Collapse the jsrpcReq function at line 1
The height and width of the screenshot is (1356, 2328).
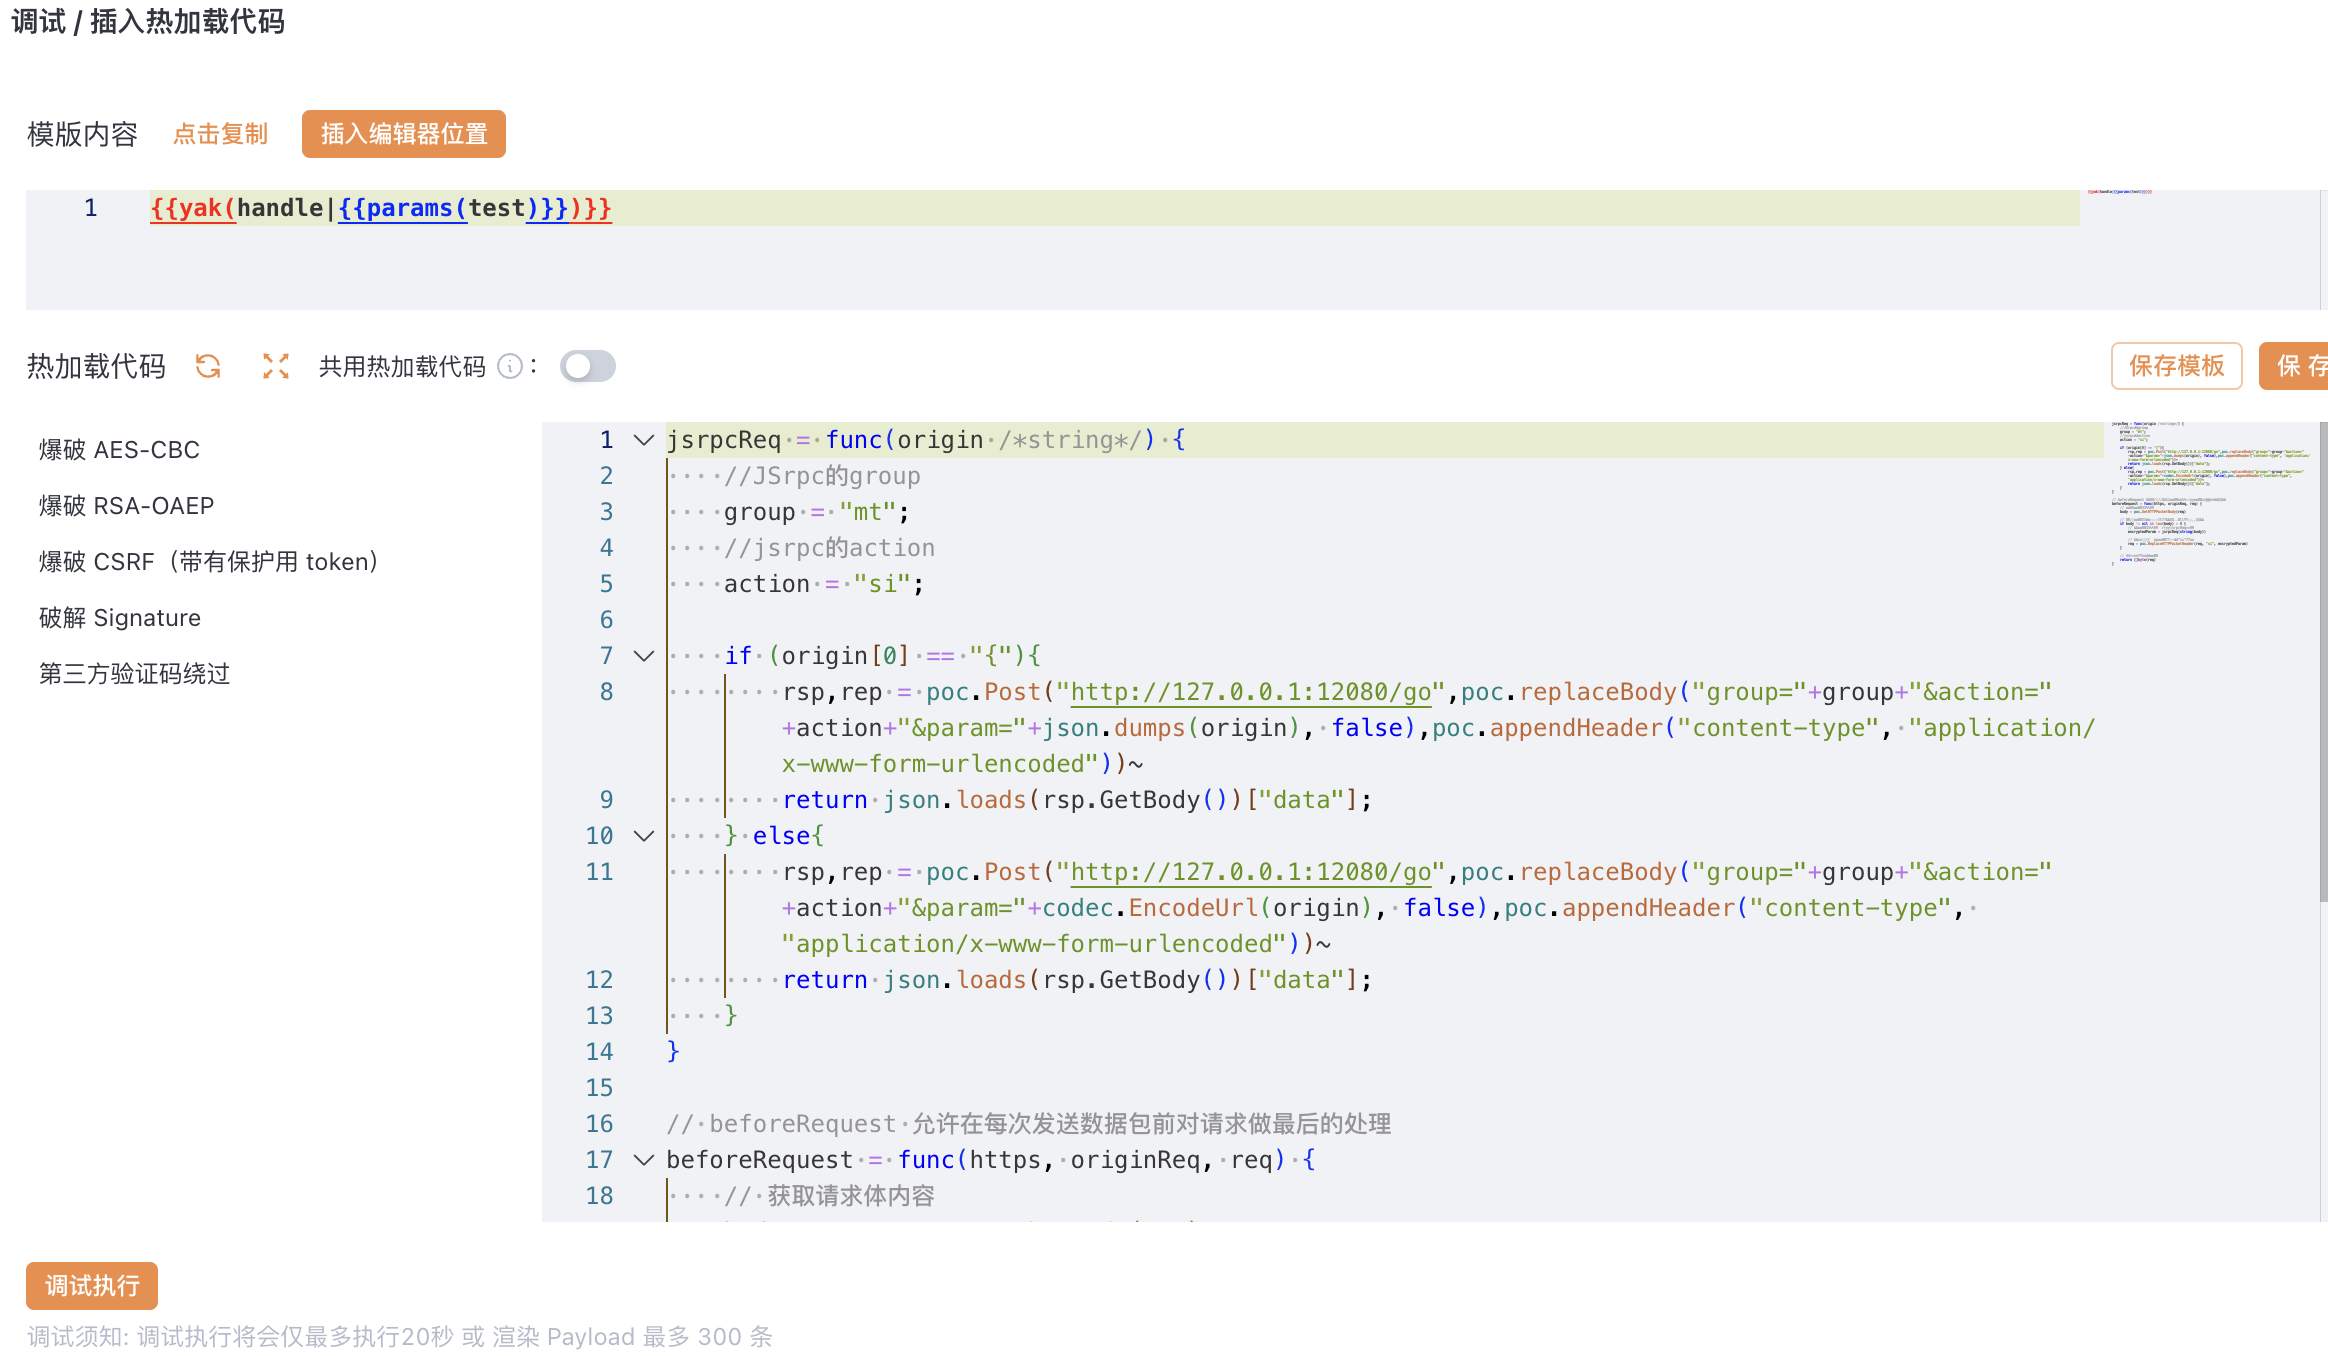(x=644, y=440)
